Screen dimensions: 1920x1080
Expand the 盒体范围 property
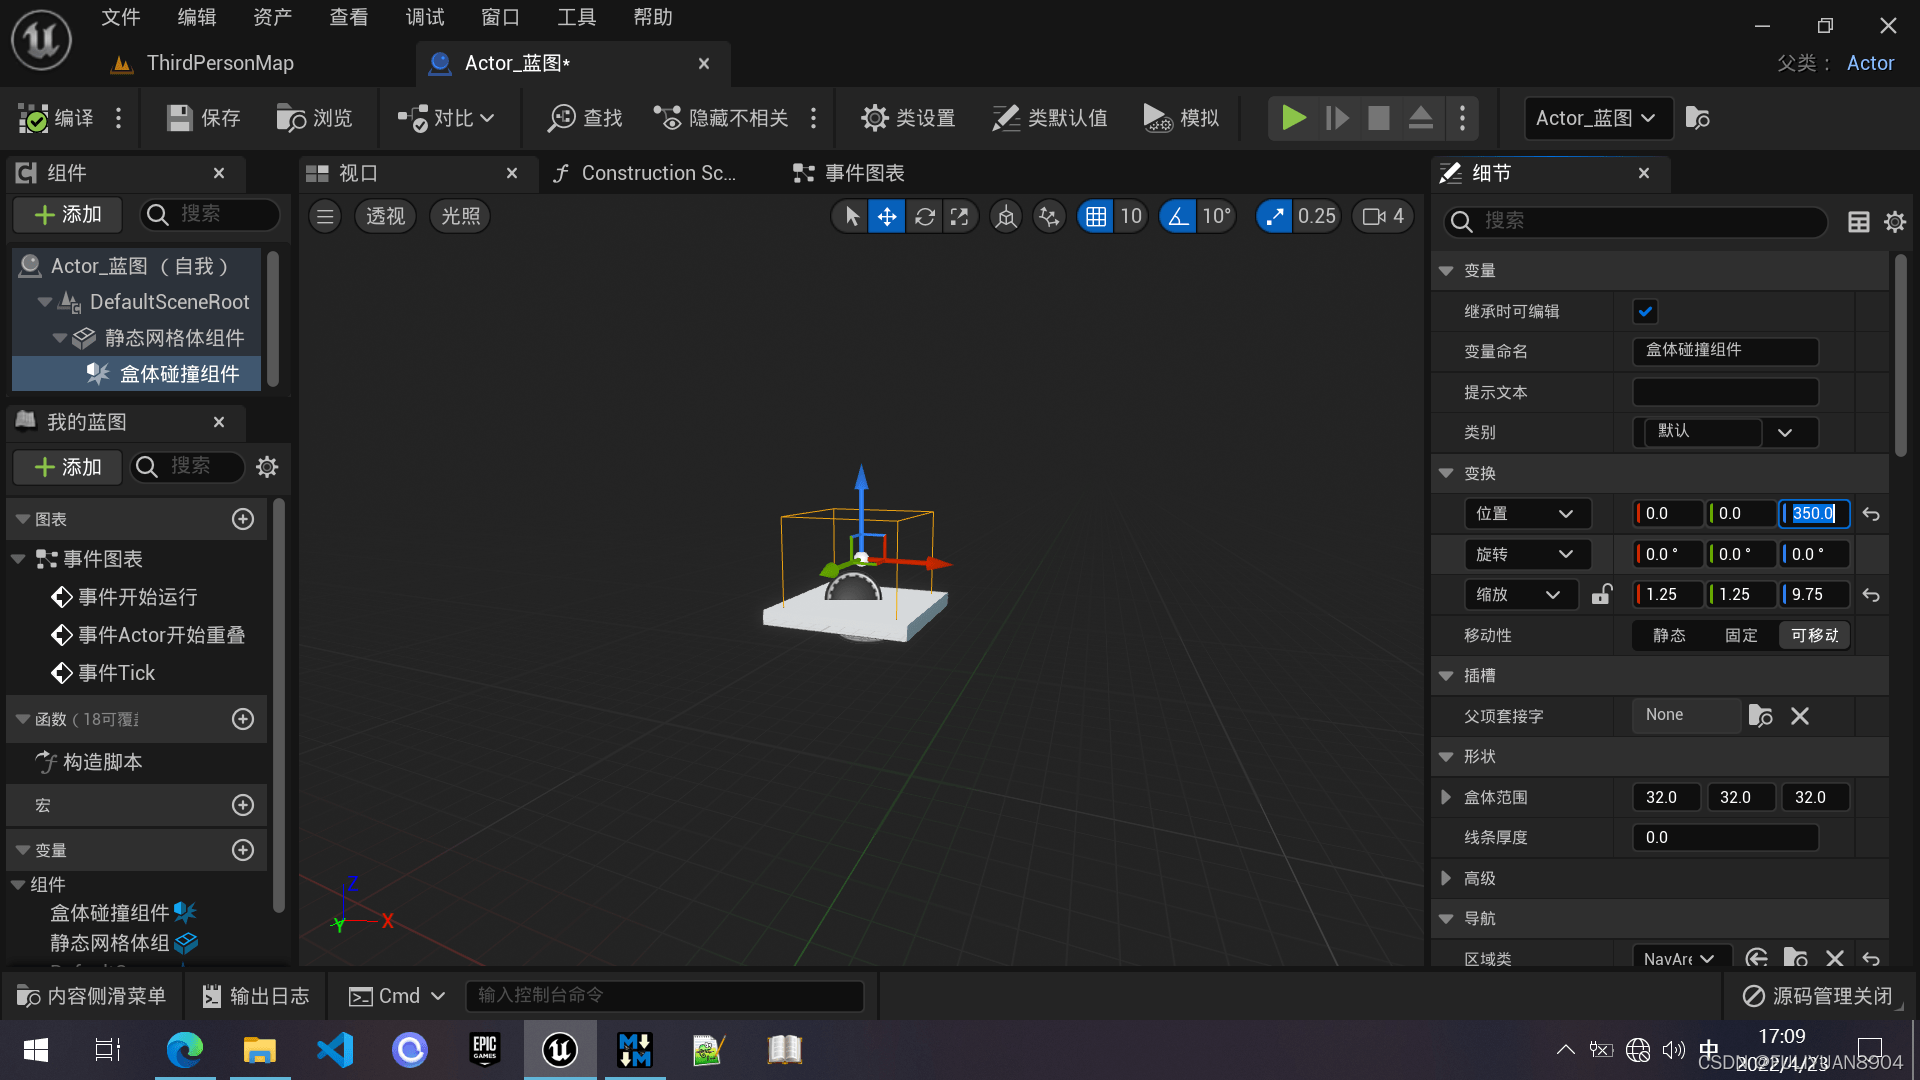pyautogui.click(x=1446, y=797)
